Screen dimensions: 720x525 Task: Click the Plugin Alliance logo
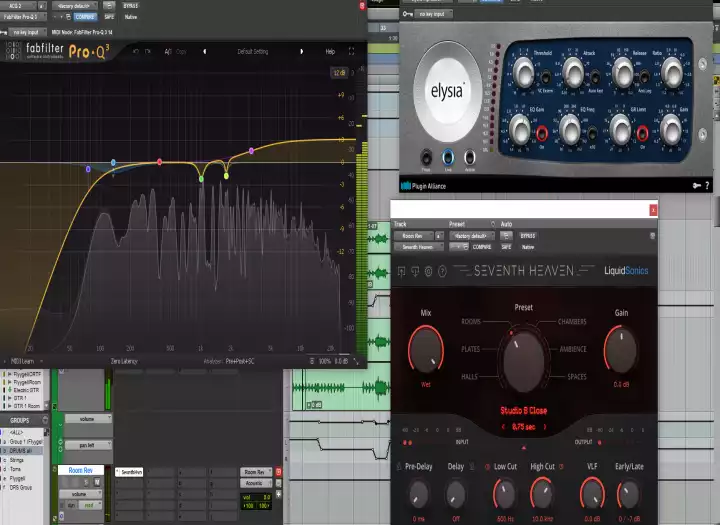tap(423, 186)
